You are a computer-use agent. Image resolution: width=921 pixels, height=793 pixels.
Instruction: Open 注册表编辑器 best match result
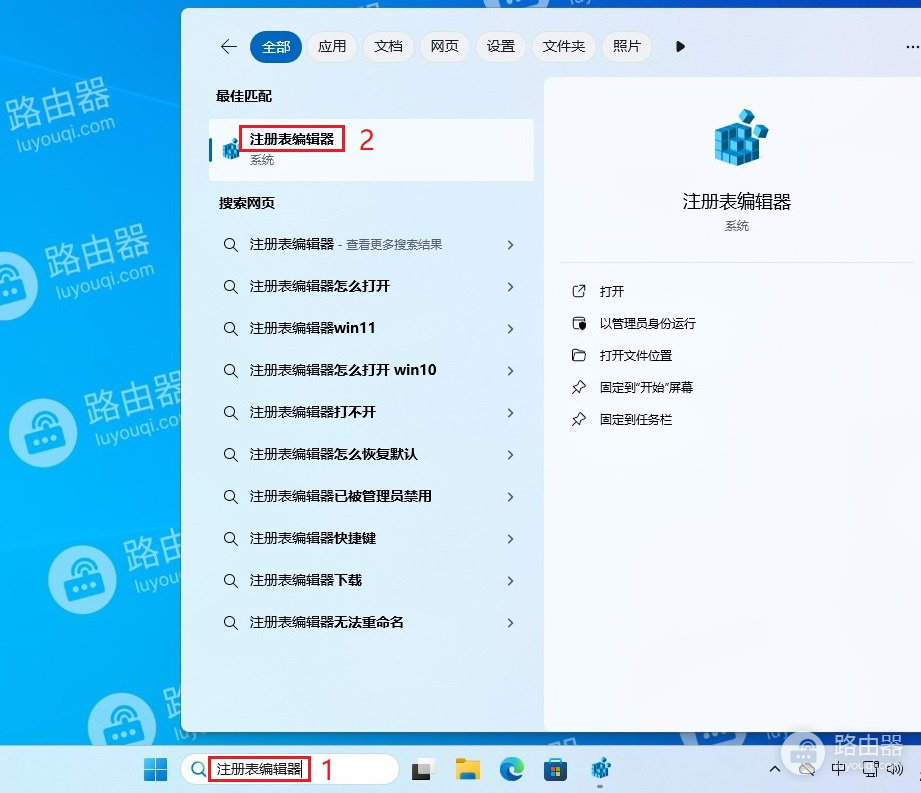pyautogui.click(x=371, y=150)
